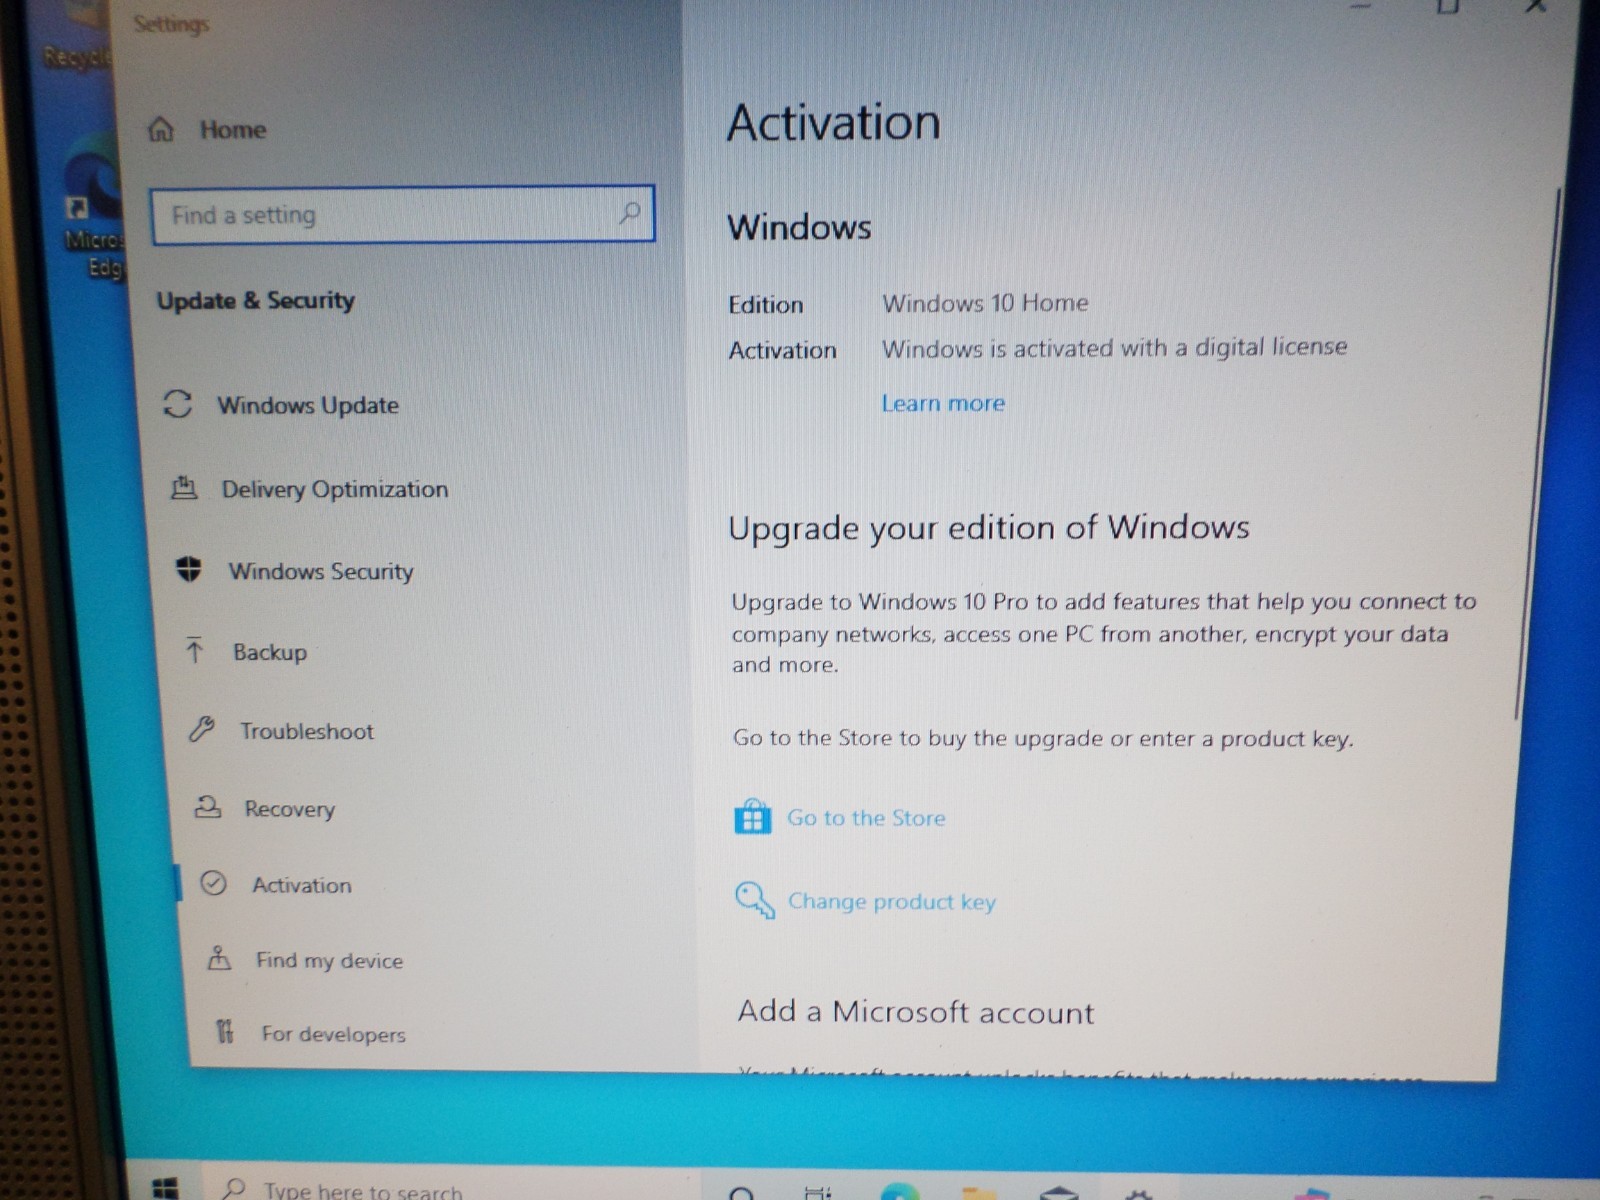Click the search magnifier in Find a setting
The height and width of the screenshot is (1200, 1600).
[629, 212]
